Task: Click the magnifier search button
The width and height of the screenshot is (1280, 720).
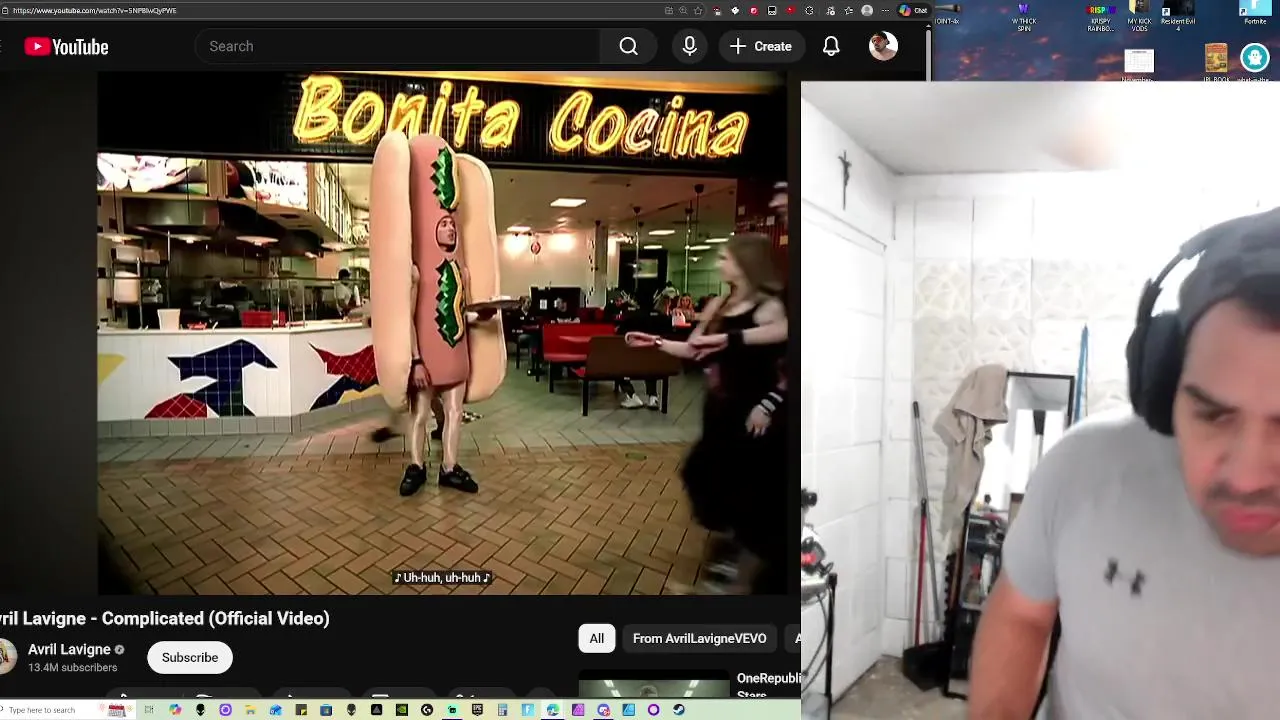Action: pos(628,46)
